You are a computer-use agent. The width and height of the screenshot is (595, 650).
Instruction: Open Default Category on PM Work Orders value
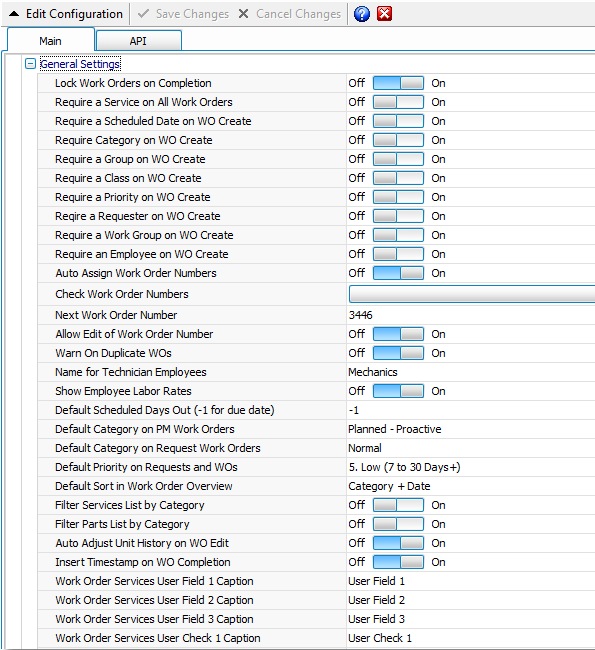click(x=471, y=429)
